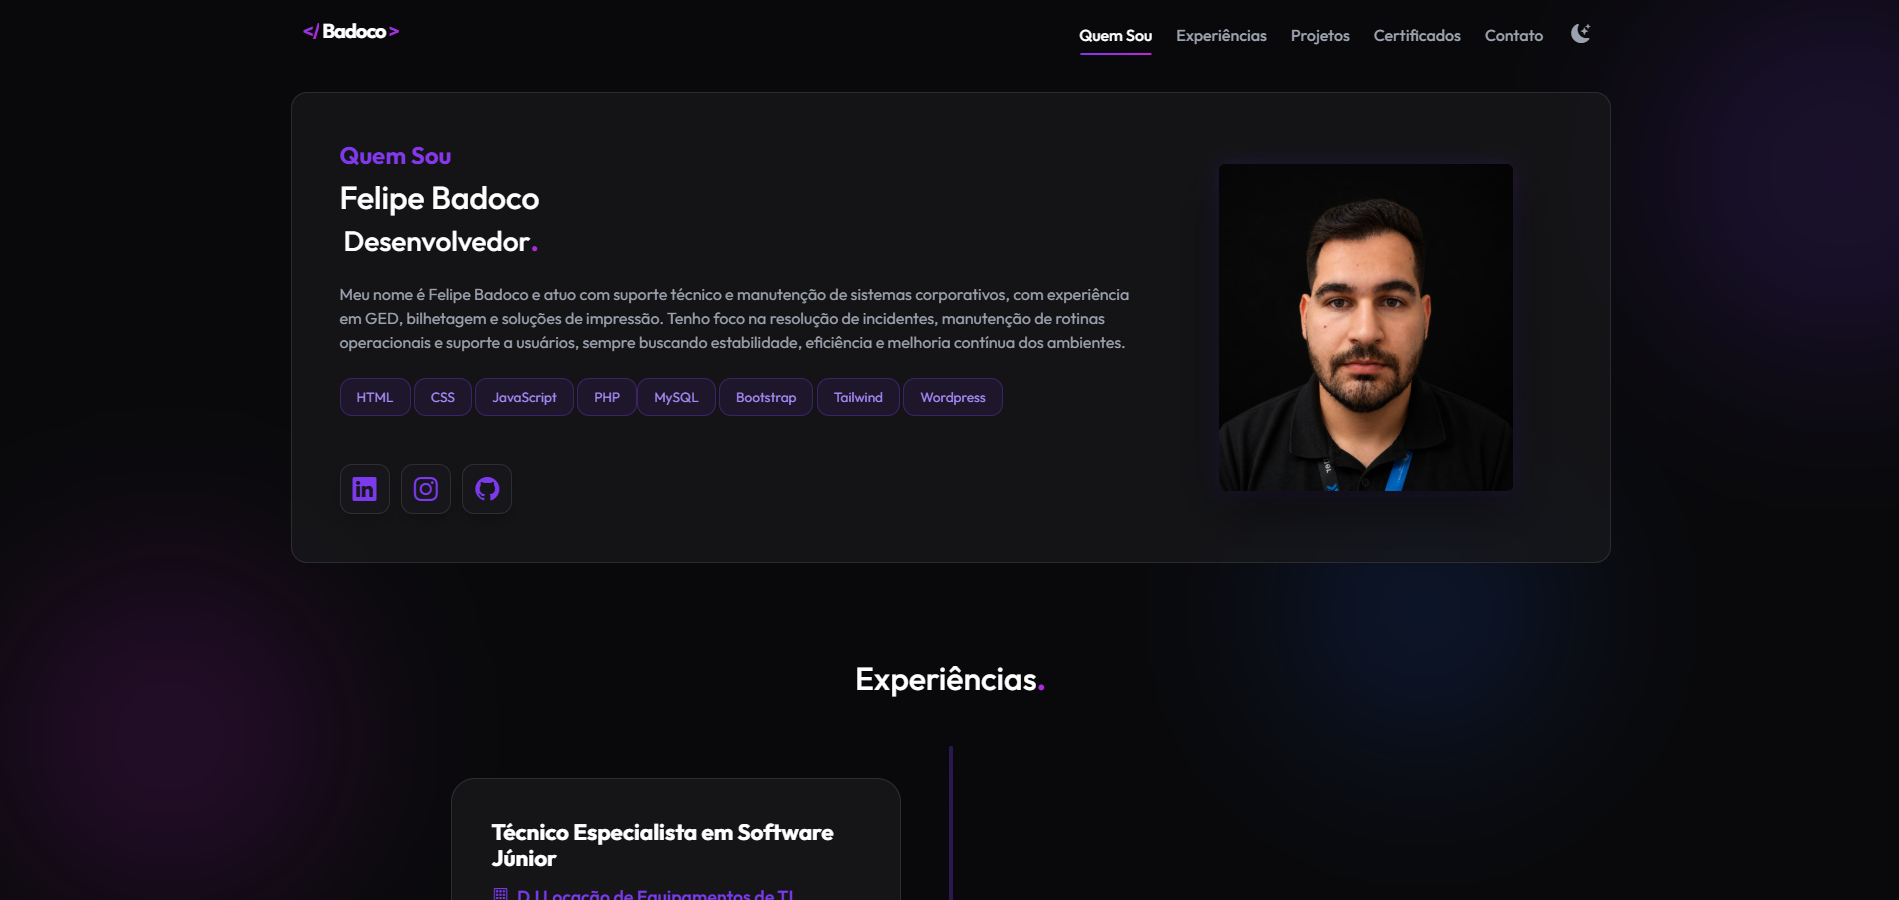Image resolution: width=1899 pixels, height=900 pixels.
Task: Open the Projetos nav link
Action: click(1320, 36)
